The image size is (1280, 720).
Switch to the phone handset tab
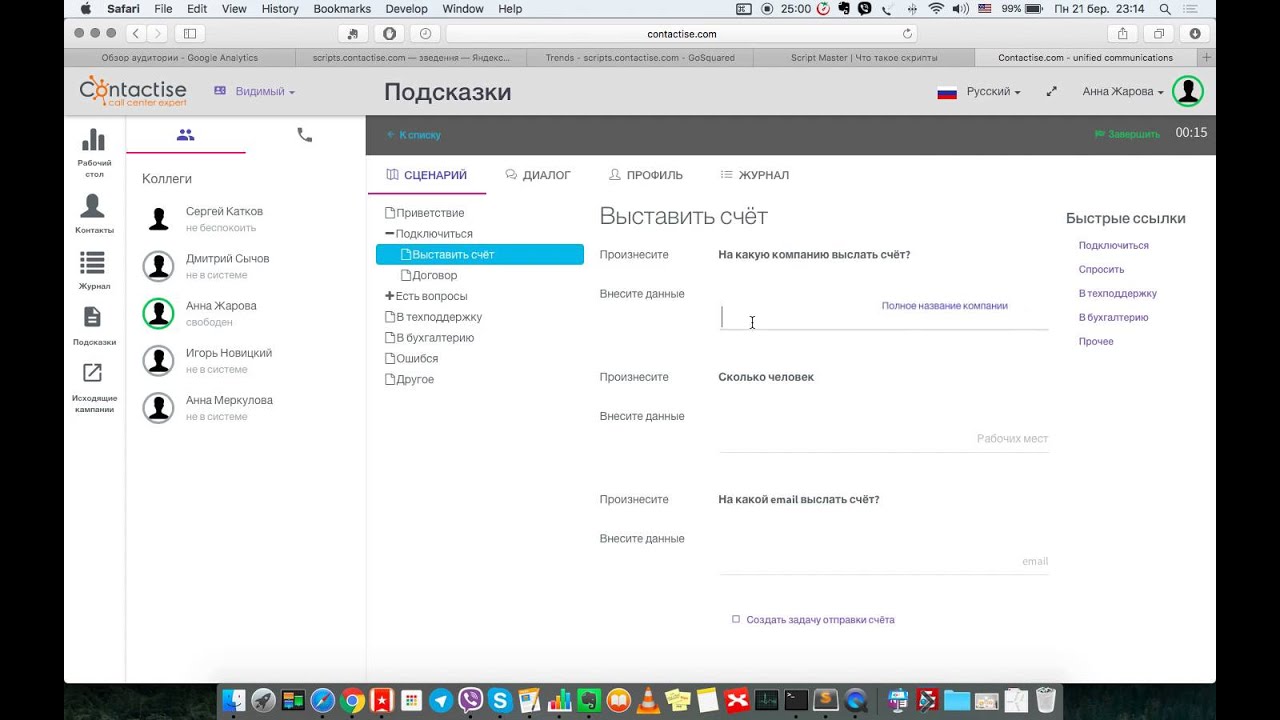[305, 134]
